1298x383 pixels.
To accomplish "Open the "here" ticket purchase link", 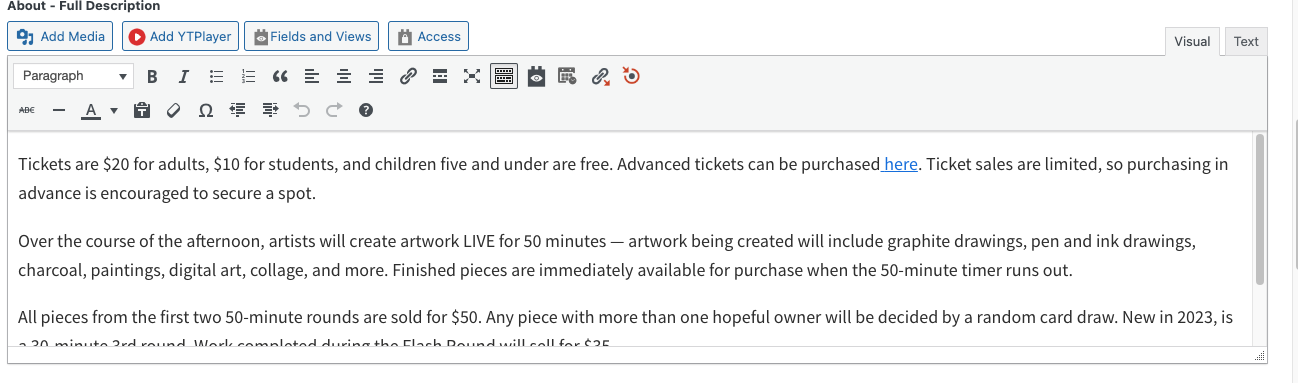I will (900, 164).
